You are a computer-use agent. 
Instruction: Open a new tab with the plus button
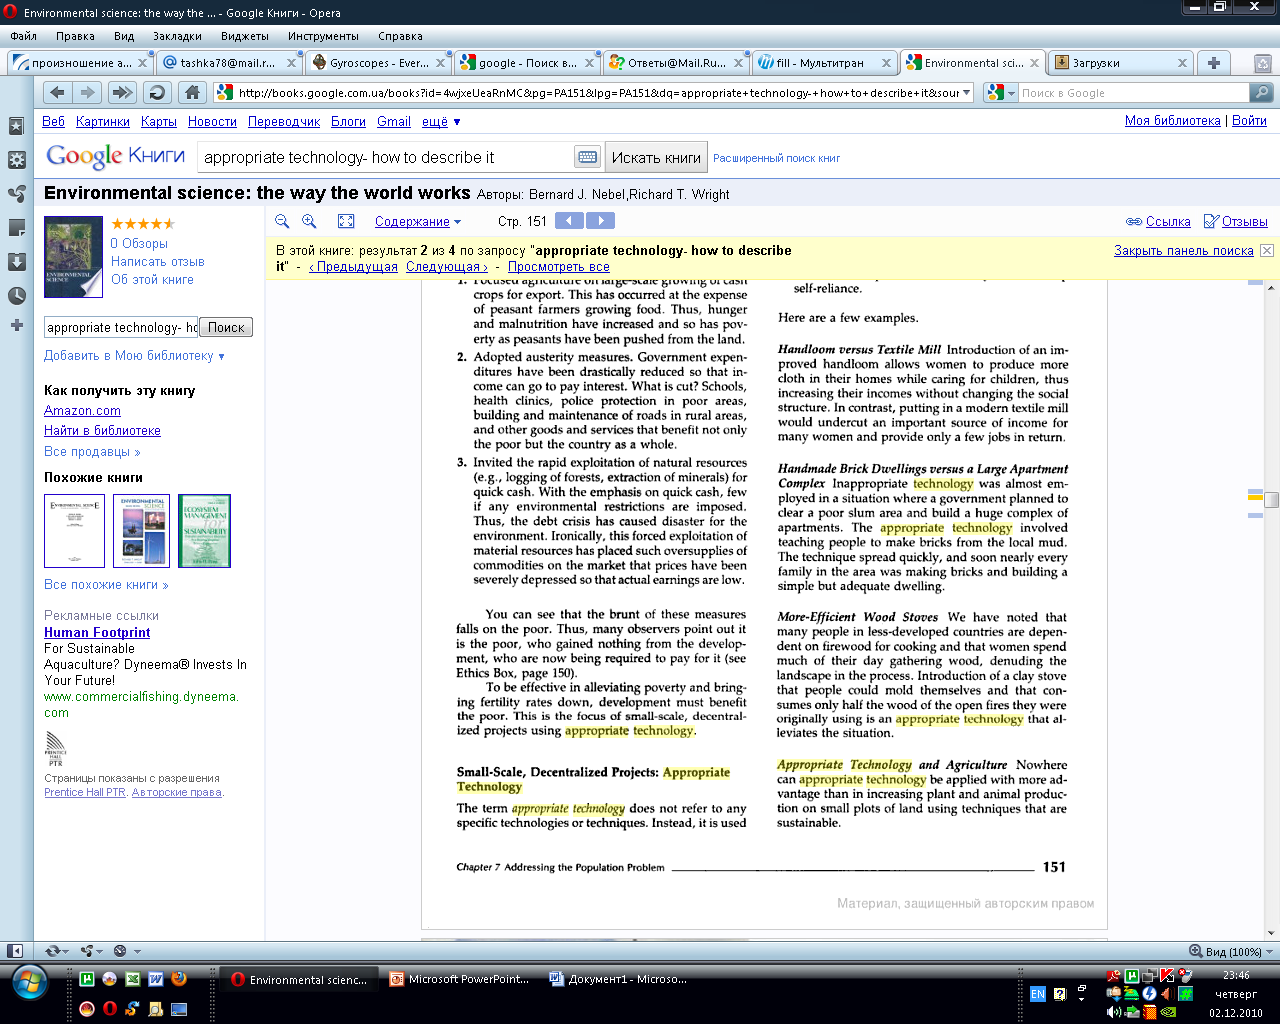click(1214, 63)
